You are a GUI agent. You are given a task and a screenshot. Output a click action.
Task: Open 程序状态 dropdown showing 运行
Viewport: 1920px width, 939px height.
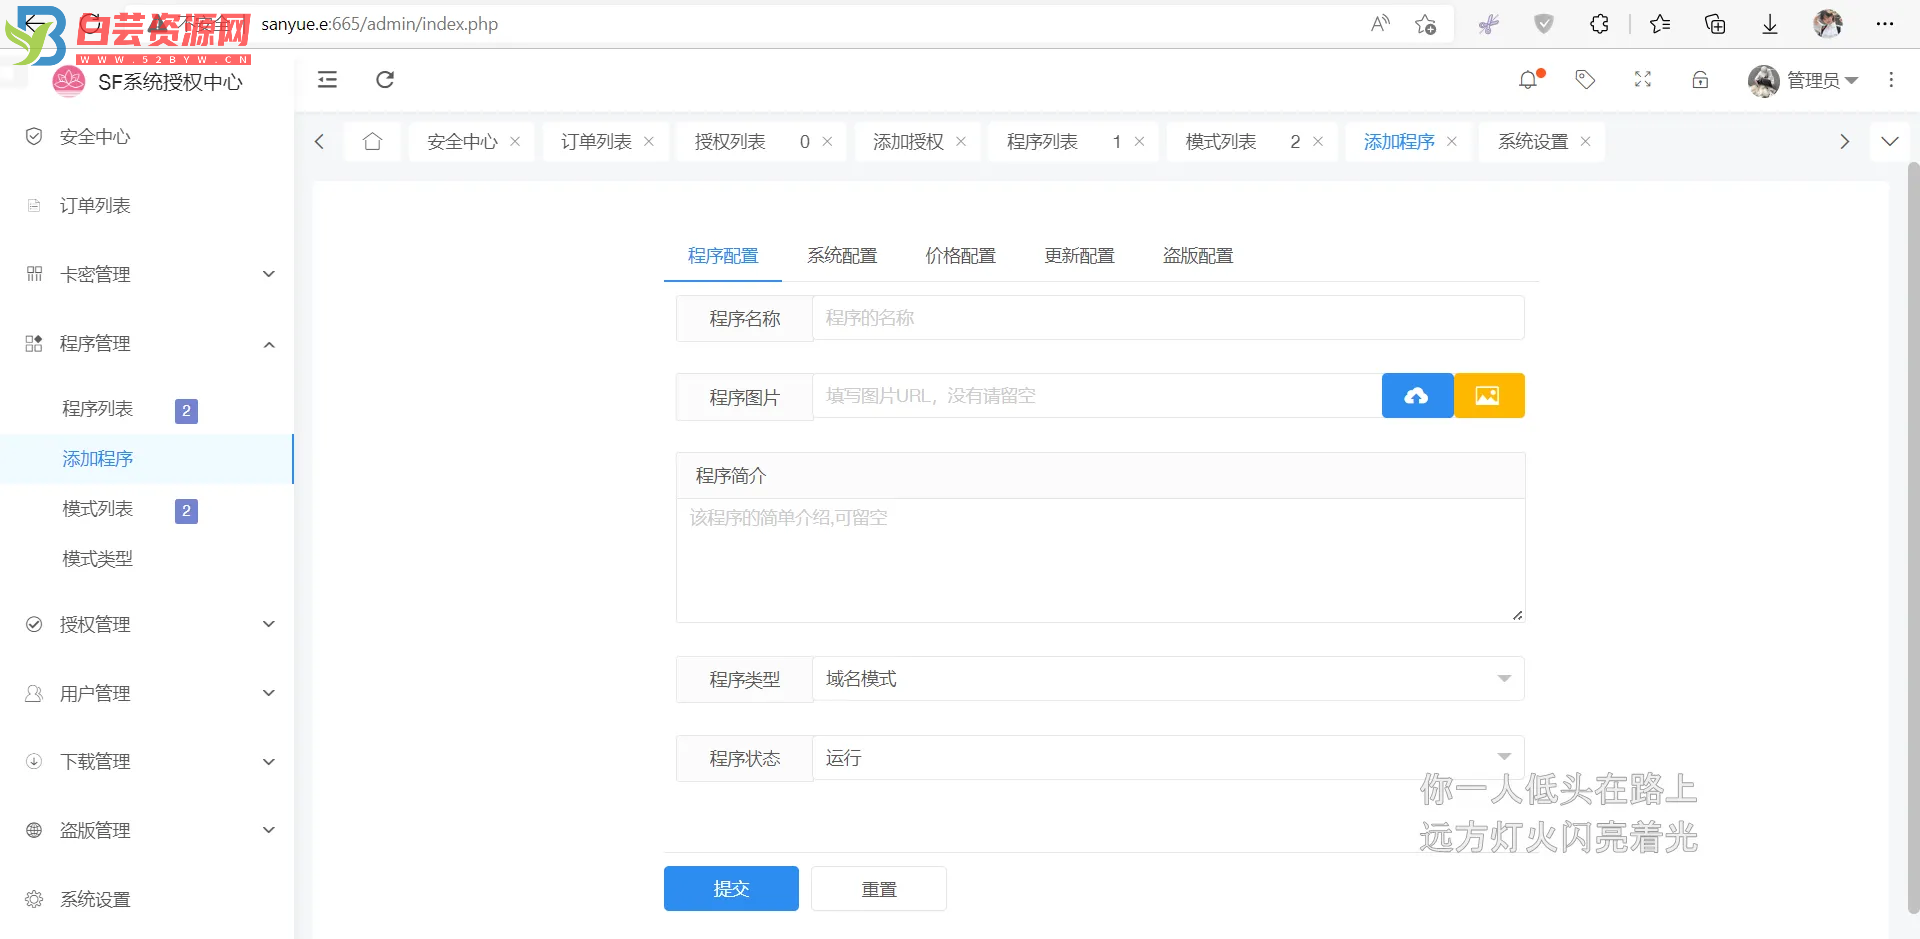[x=1168, y=758]
